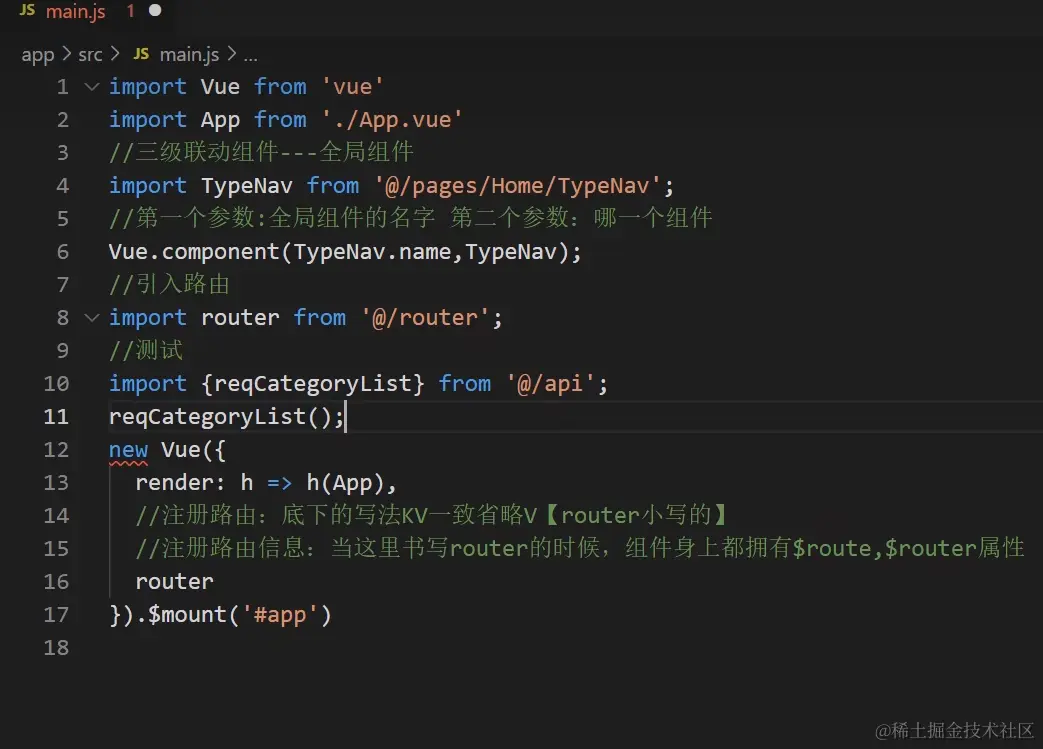Click the router identifier on line 8
Screen dimensions: 1043x749
[240, 318]
